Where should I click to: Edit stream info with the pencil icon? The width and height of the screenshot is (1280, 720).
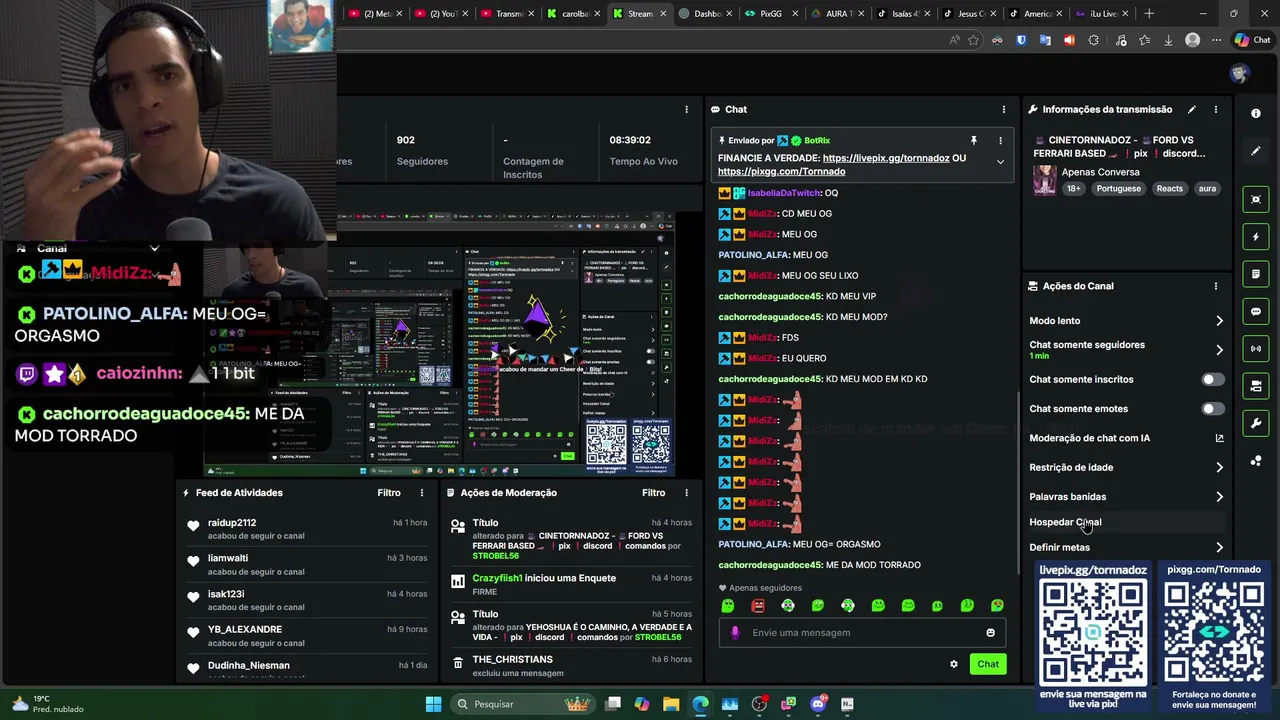1191,109
